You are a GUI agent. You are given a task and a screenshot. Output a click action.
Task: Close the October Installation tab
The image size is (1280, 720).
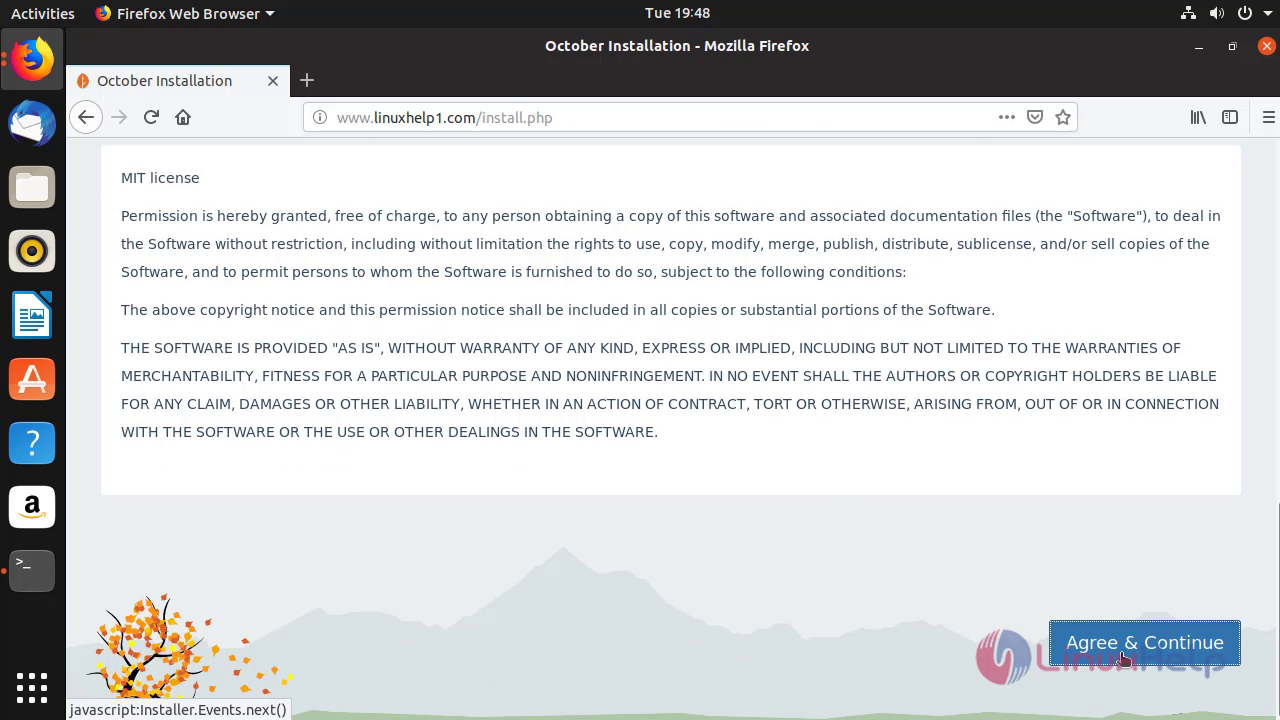pos(273,81)
